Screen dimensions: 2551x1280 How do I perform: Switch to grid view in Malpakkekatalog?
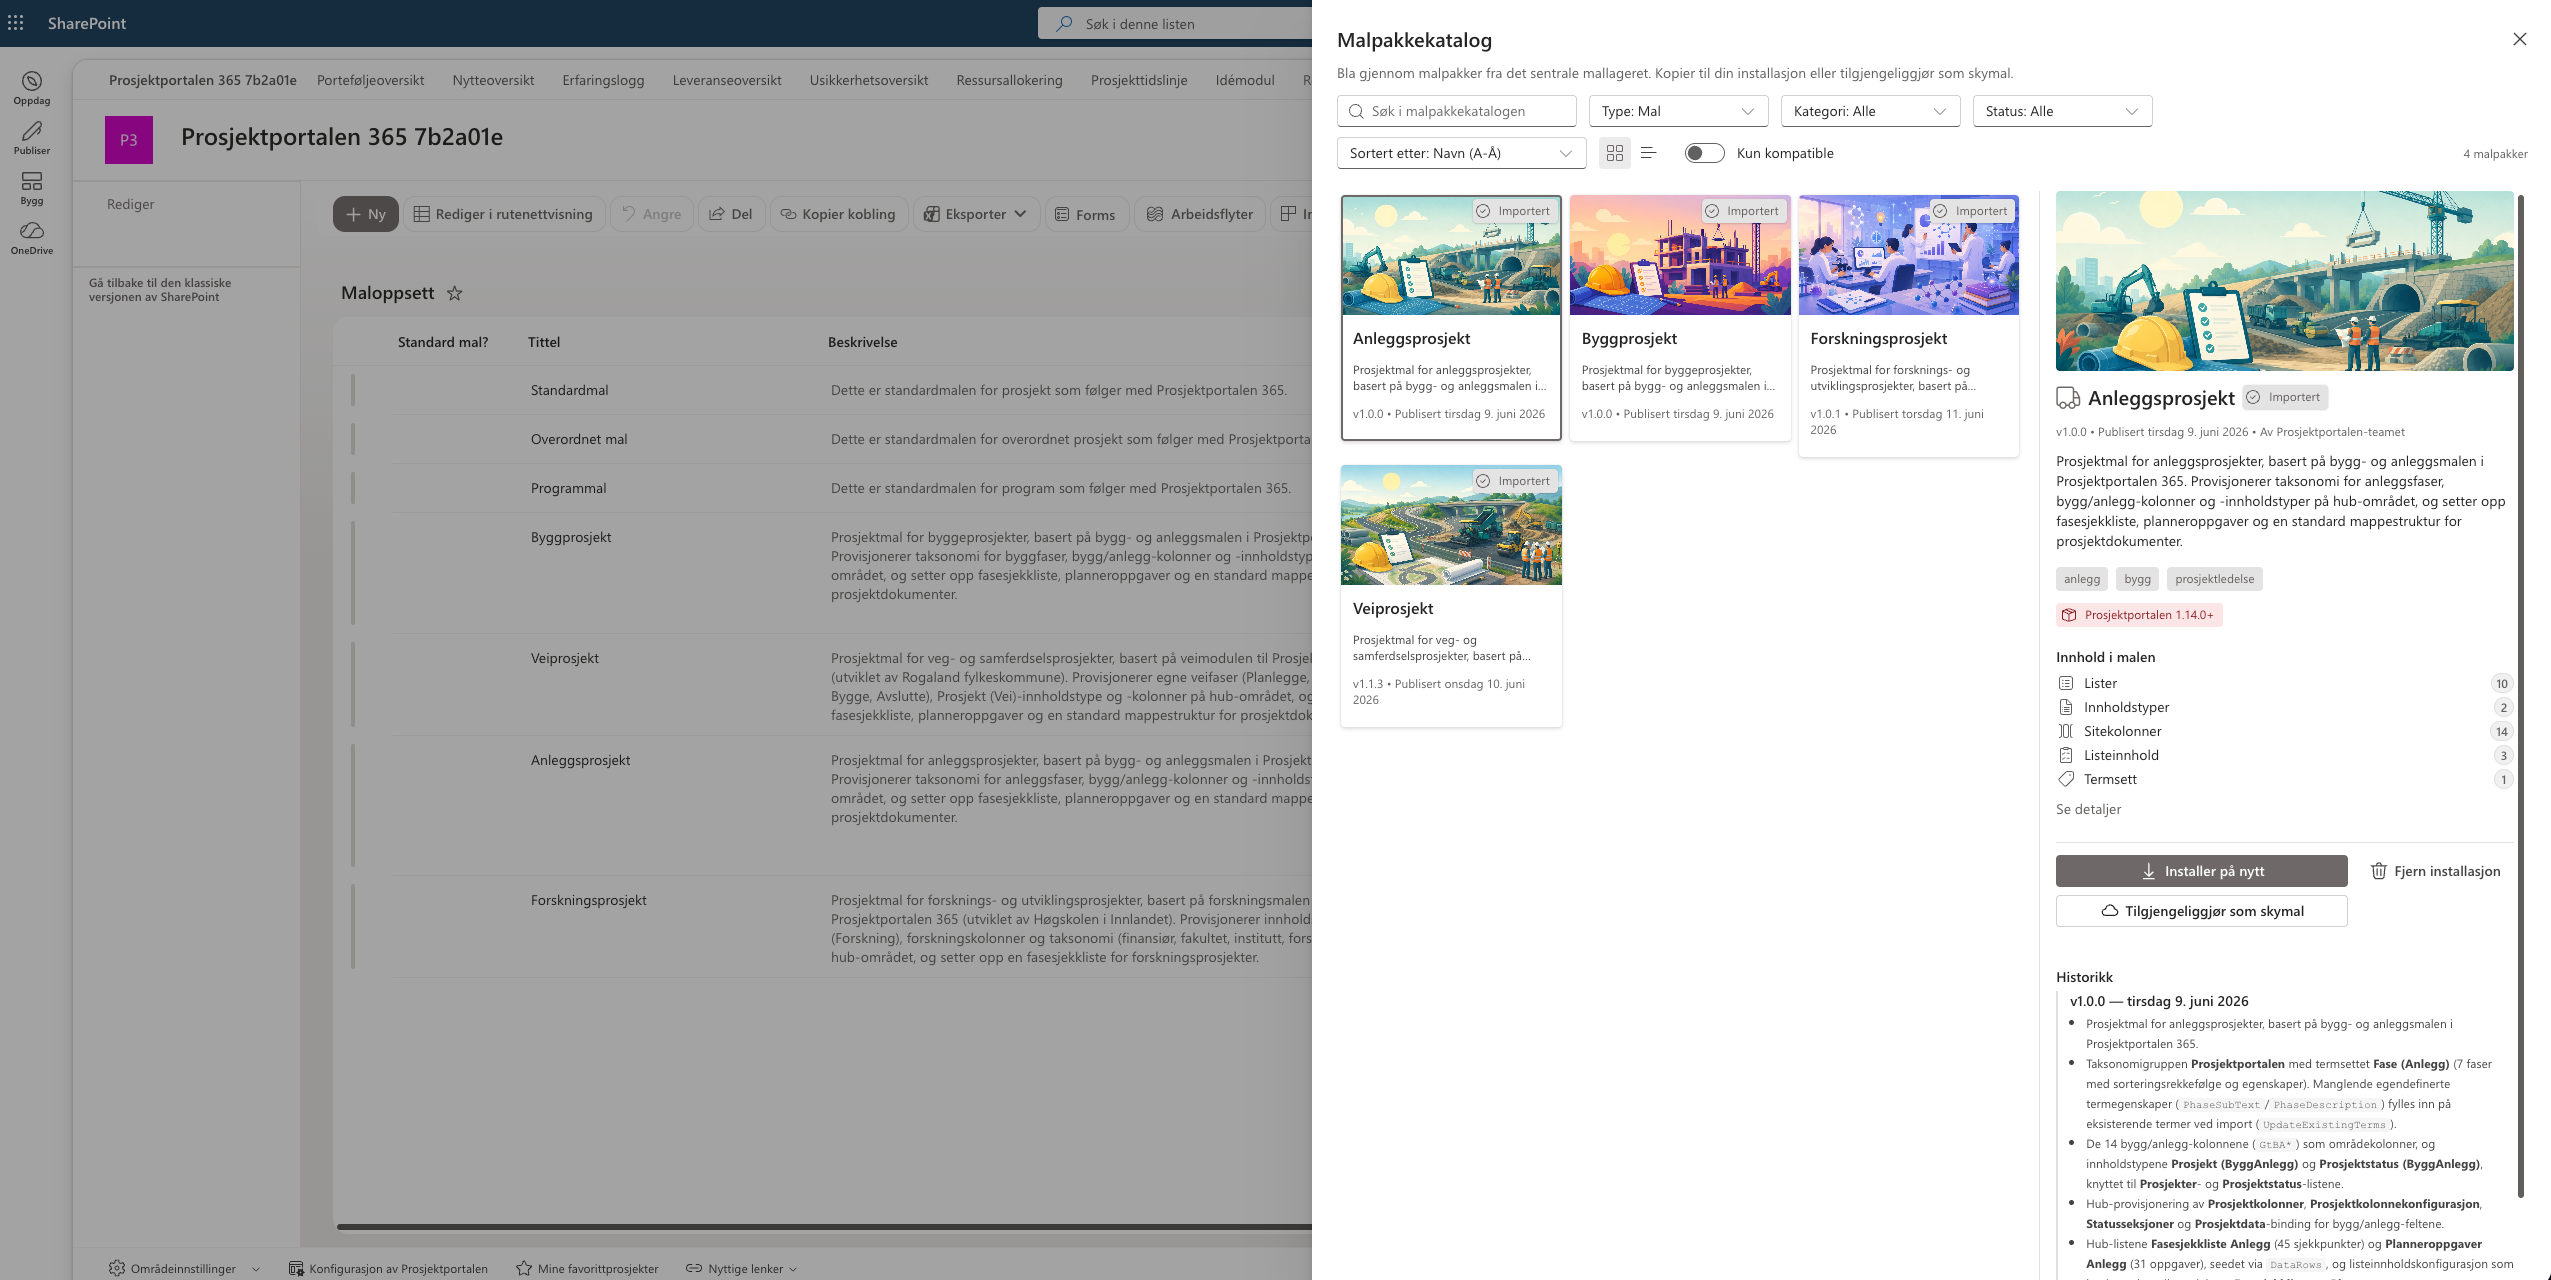coord(1615,153)
